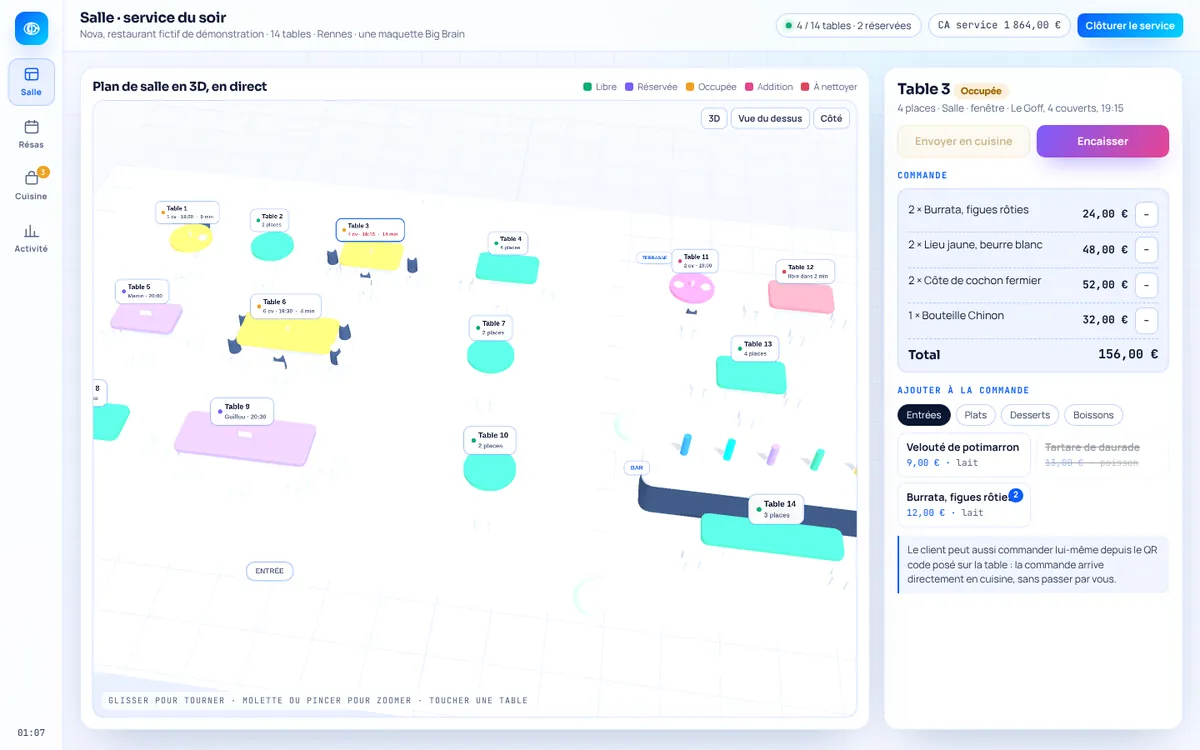
Task: Select the Boissons category tab
Action: point(1093,415)
